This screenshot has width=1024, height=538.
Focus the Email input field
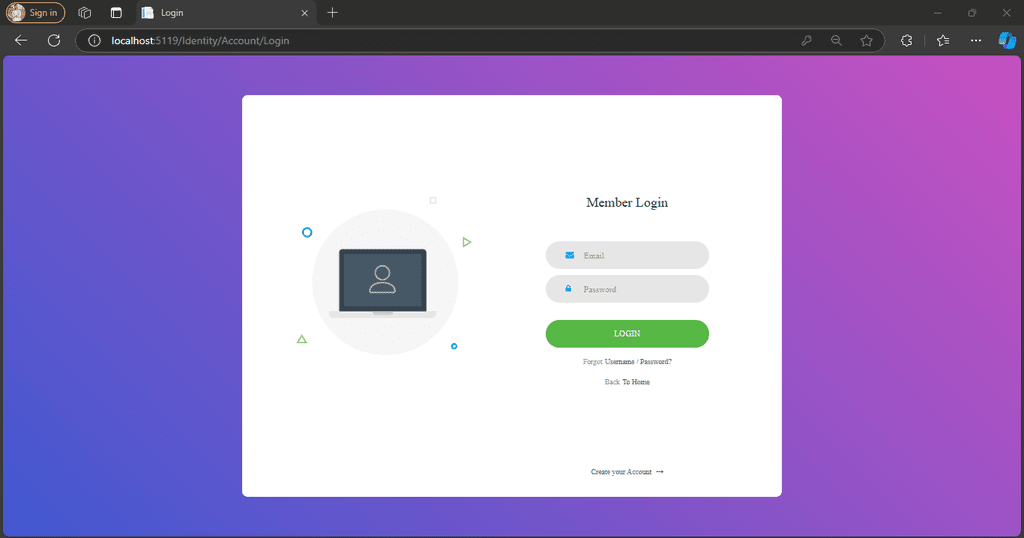[627, 255]
